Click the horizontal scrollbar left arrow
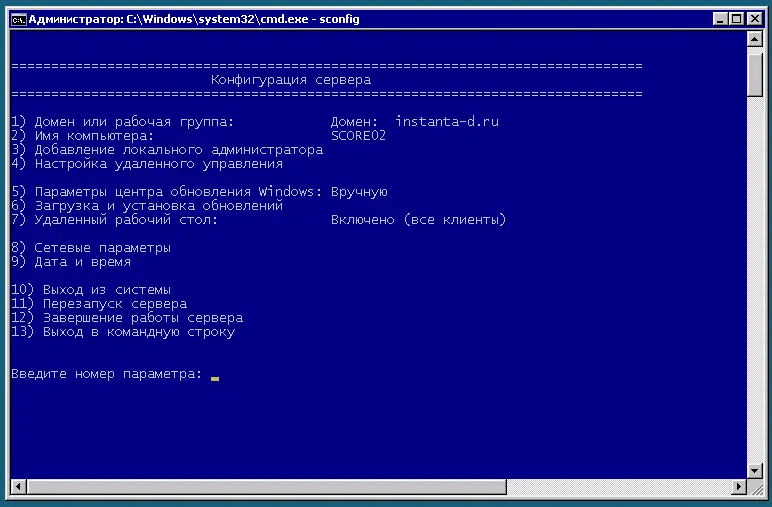 pyautogui.click(x=17, y=487)
